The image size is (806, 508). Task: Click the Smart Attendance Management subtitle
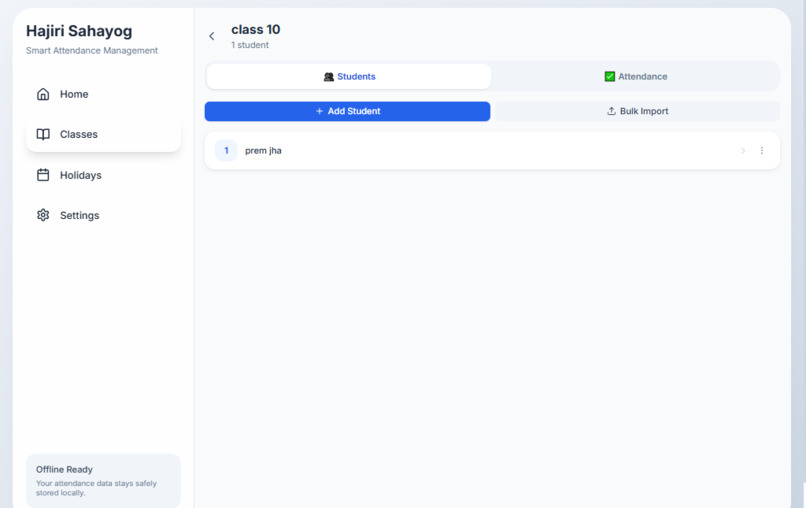point(92,50)
